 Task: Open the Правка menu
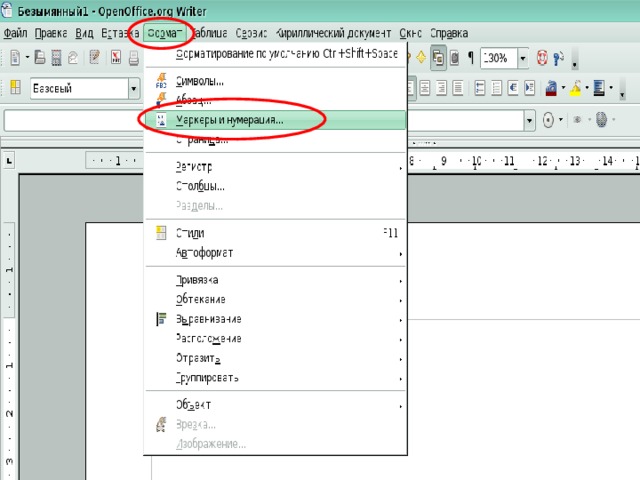pyautogui.click(x=51, y=33)
